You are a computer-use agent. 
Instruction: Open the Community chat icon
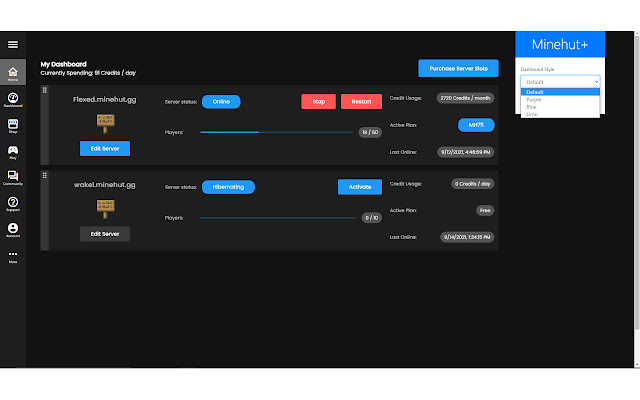coord(13,178)
